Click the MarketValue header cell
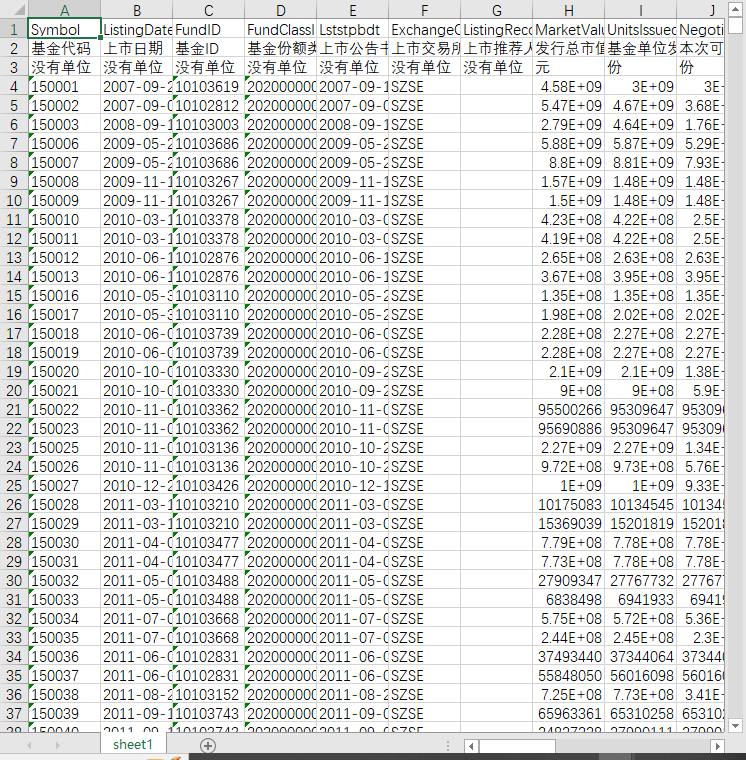This screenshot has height=760, width=746. (569, 30)
